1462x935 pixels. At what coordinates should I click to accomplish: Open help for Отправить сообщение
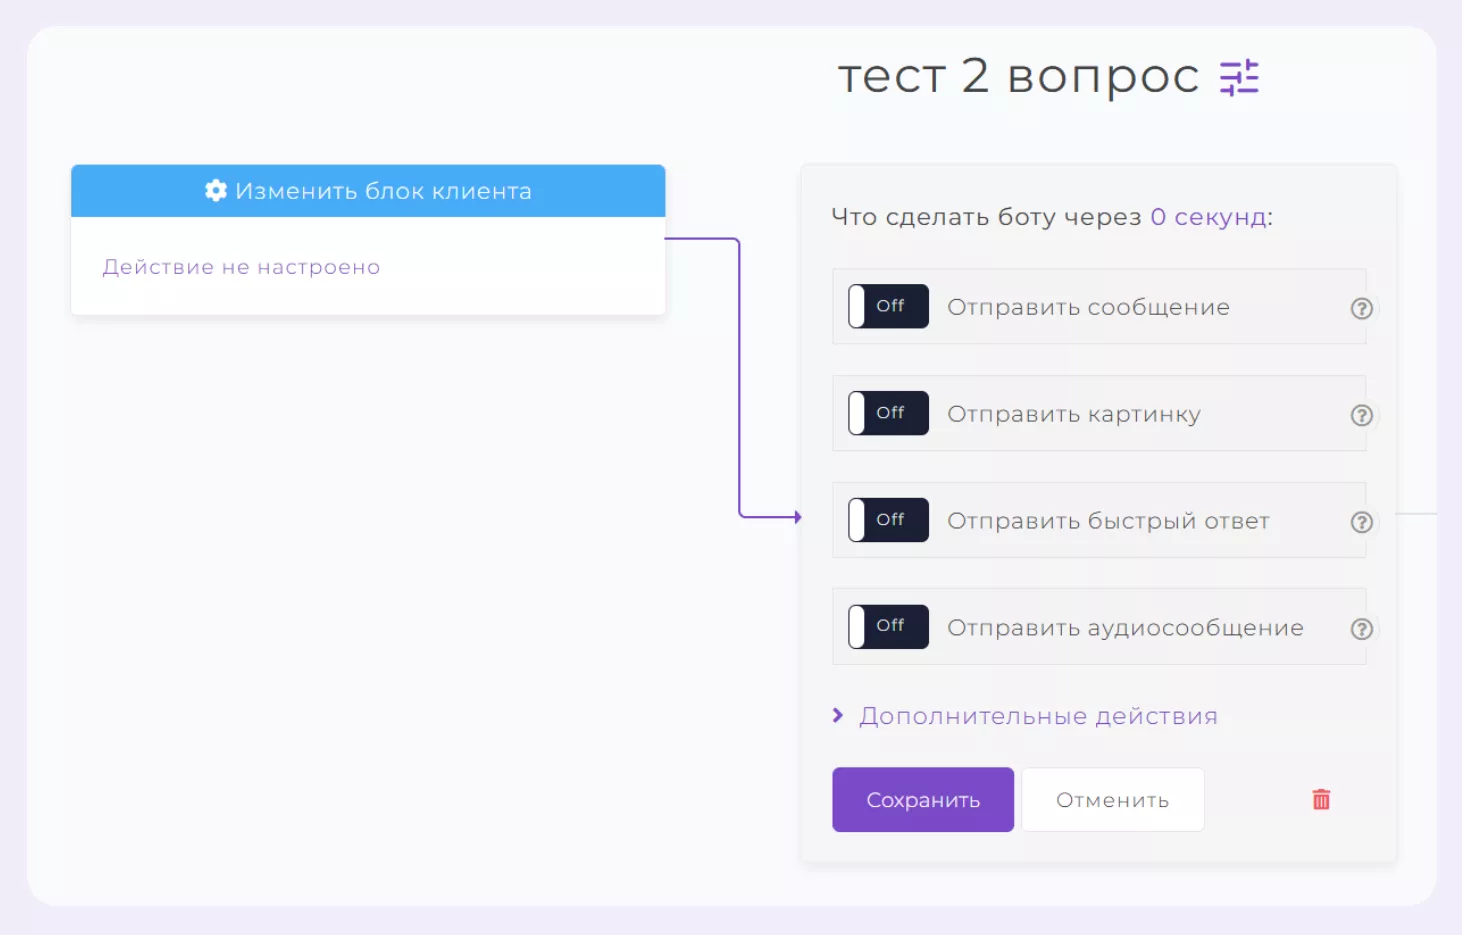click(x=1361, y=308)
